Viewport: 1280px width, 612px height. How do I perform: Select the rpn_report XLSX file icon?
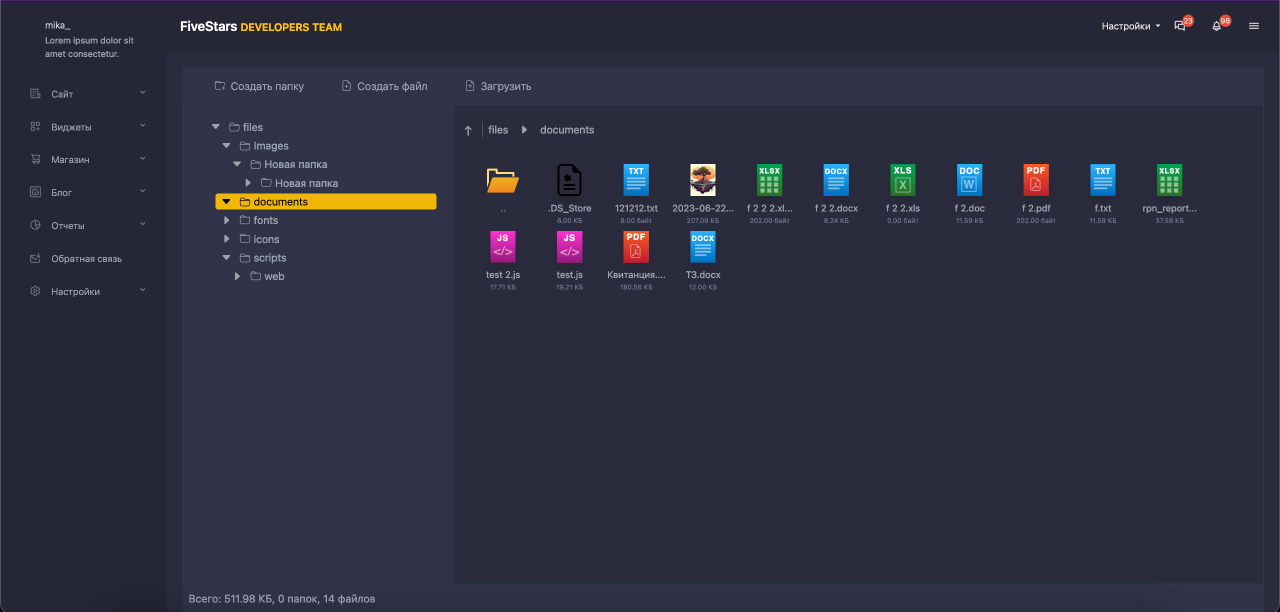tap(1169, 180)
